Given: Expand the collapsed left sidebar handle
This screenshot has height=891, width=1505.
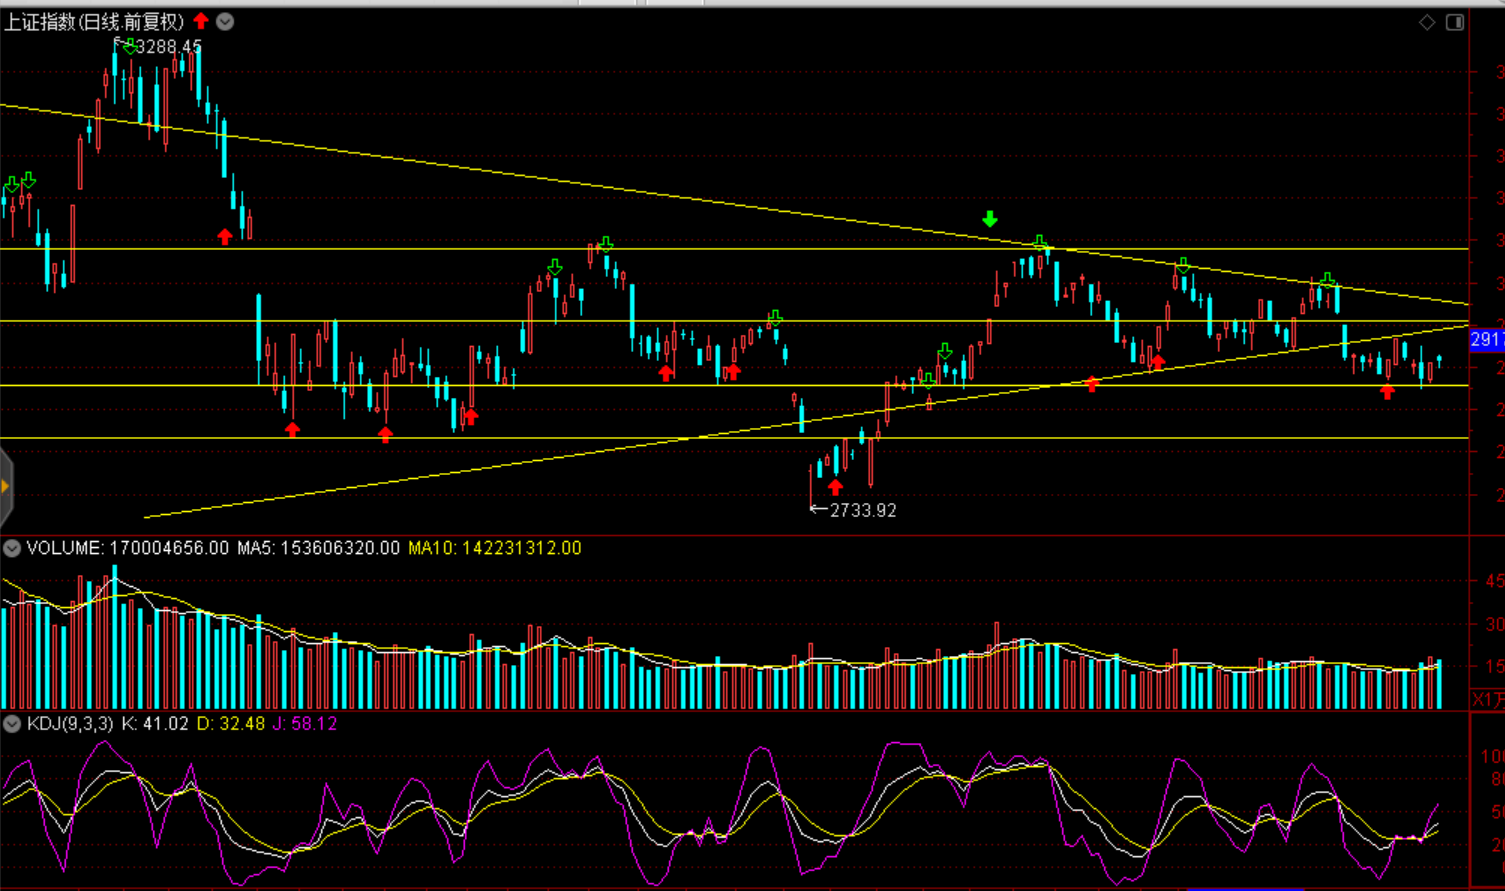Looking at the screenshot, I should (6, 487).
